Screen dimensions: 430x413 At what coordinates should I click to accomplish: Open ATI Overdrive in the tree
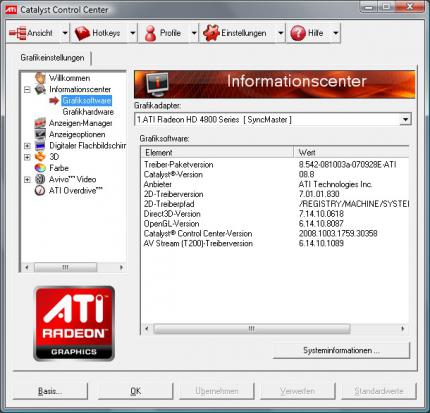point(76,191)
